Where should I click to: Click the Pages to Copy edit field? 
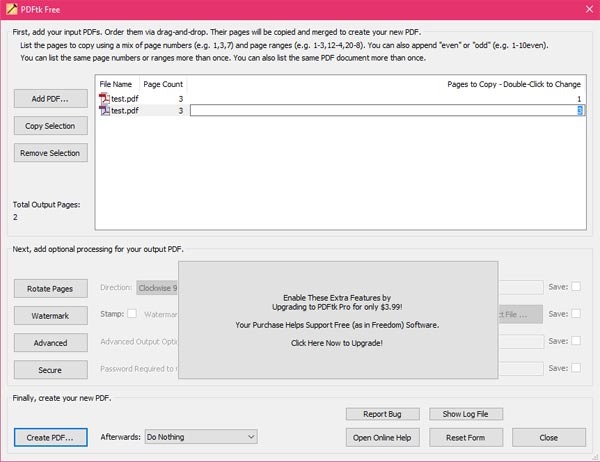pyautogui.click(x=387, y=111)
